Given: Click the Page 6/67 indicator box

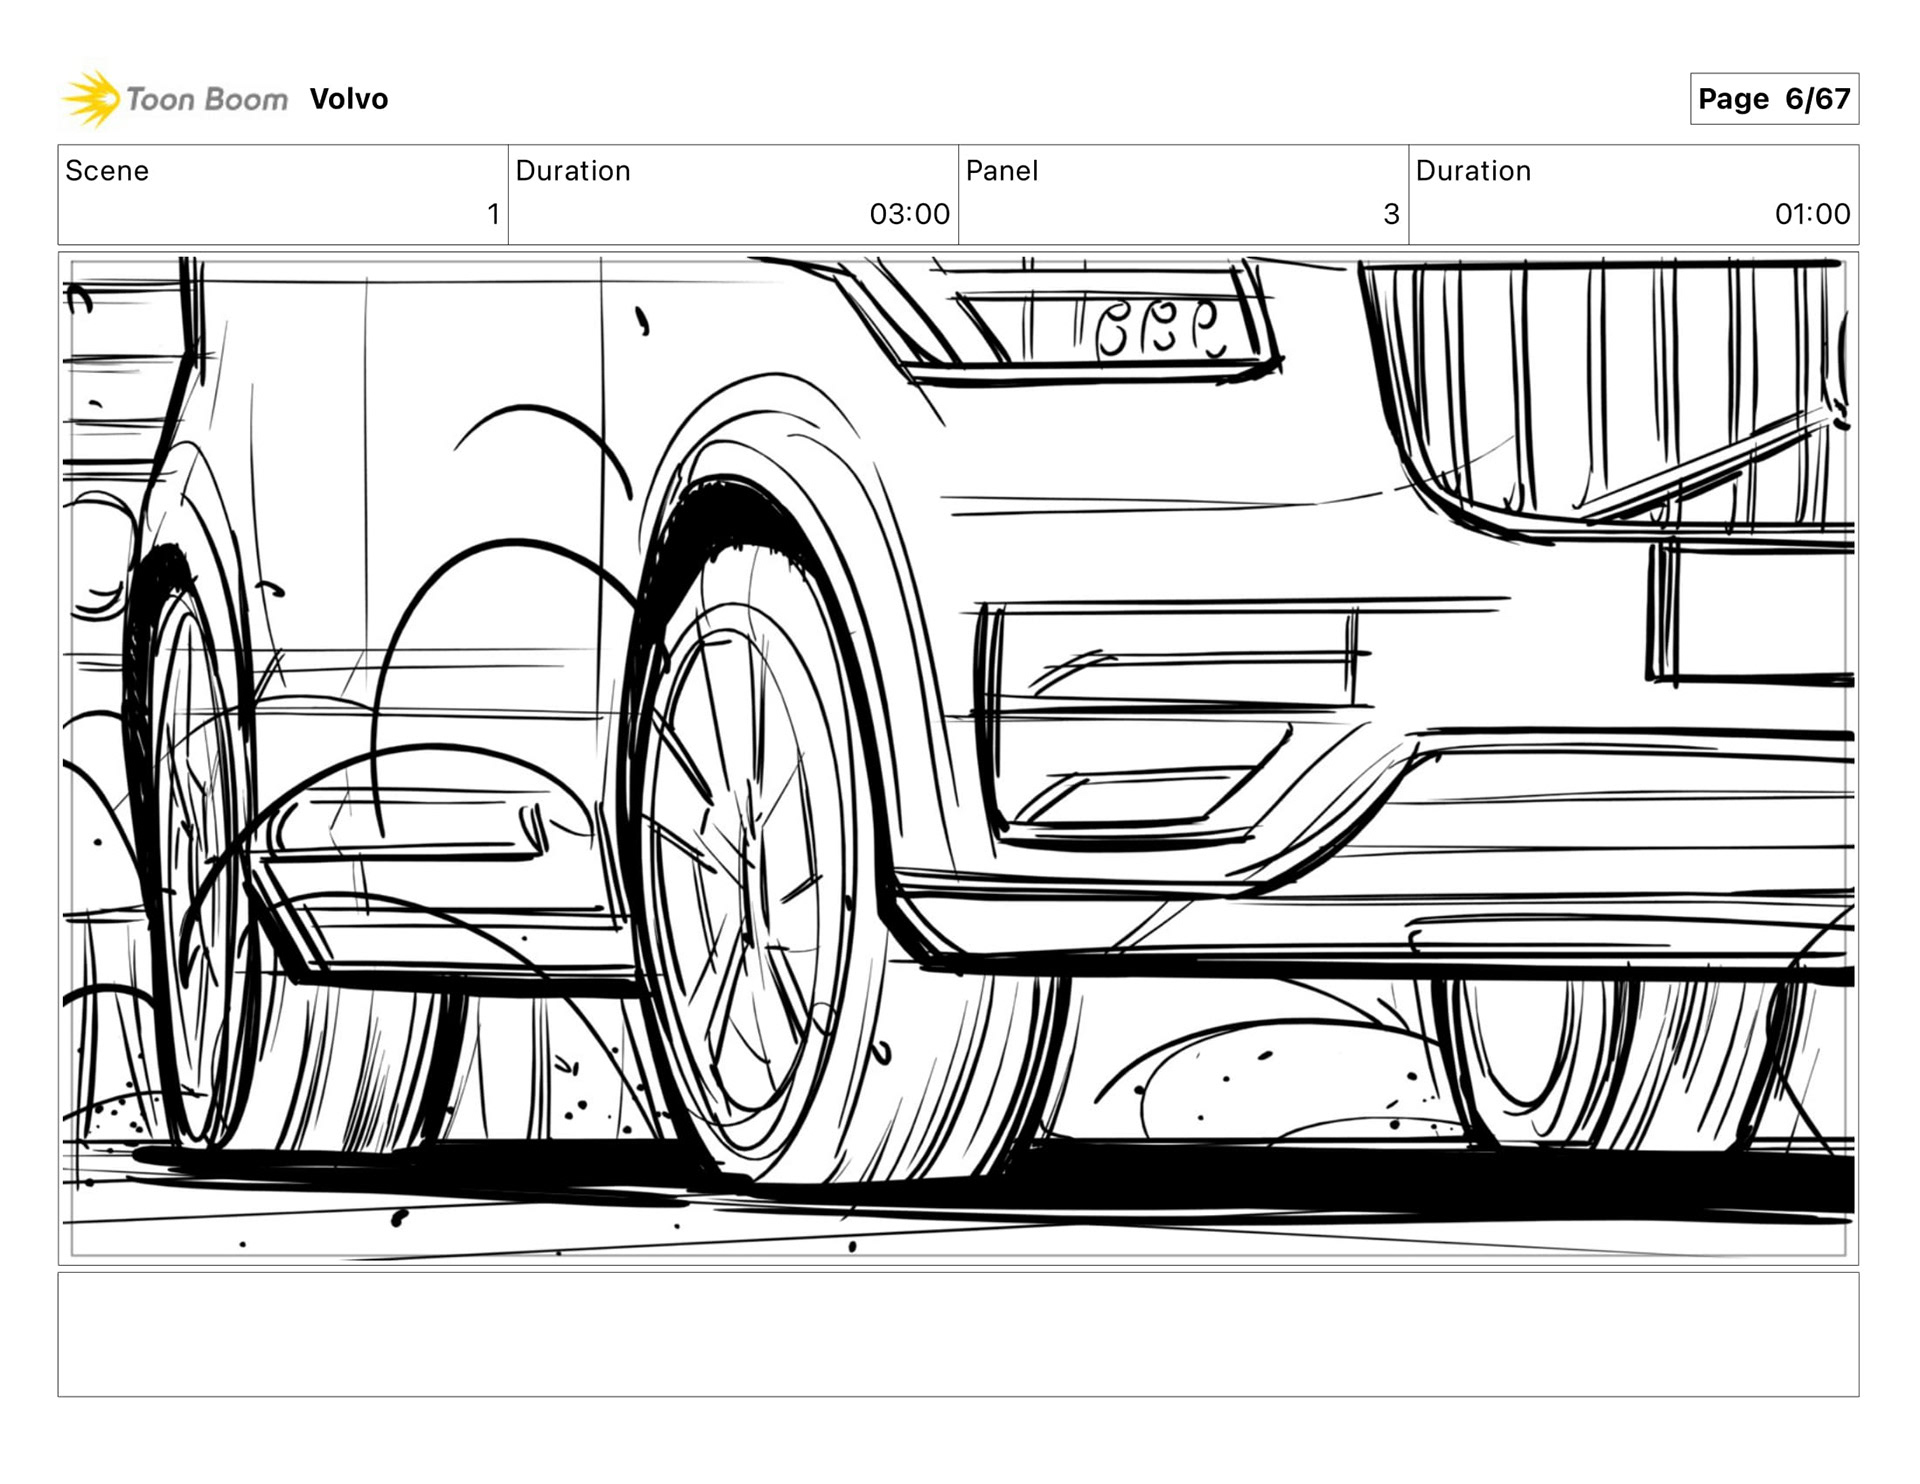Looking at the screenshot, I should (x=1773, y=99).
